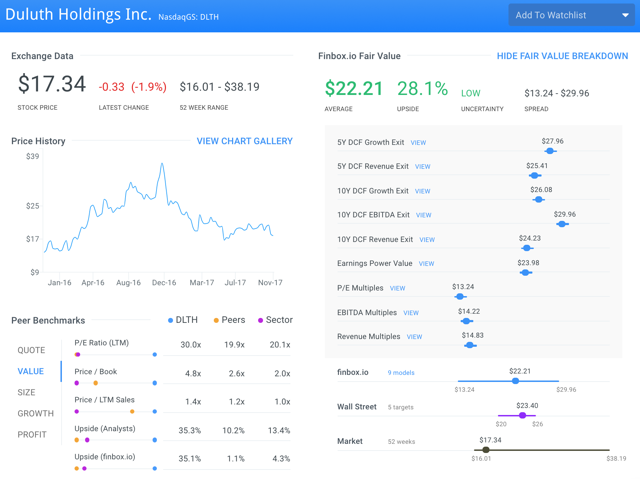Image resolution: width=640 pixels, height=479 pixels.
Task: Click the NasdaqGS: DLTH ticker label
Action: click(189, 17)
